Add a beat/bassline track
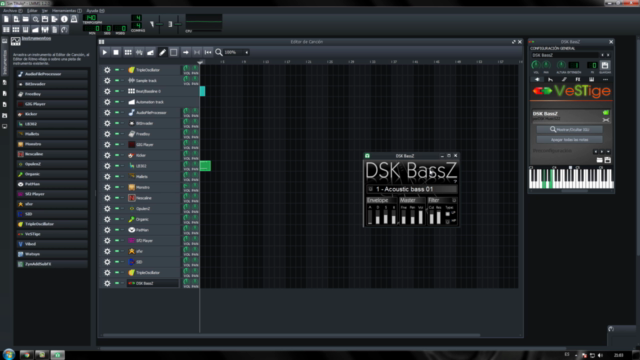640x360 pixels. [128, 52]
